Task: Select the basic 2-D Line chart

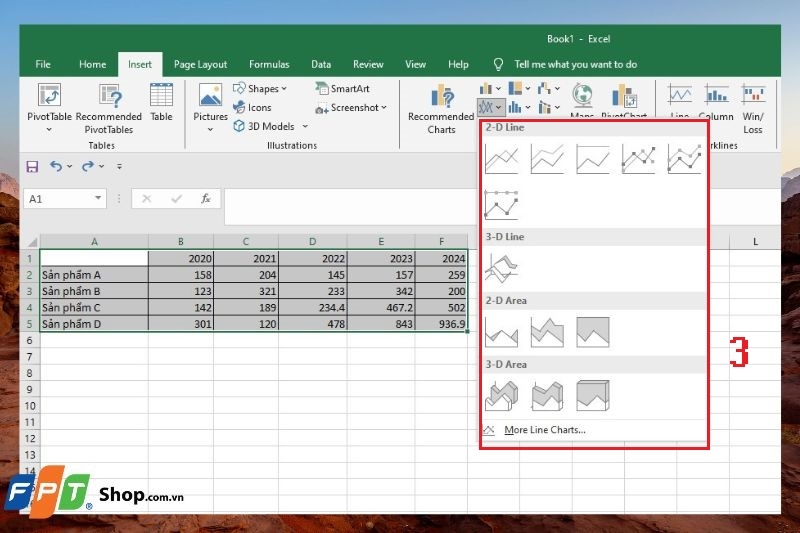Action: pos(502,159)
